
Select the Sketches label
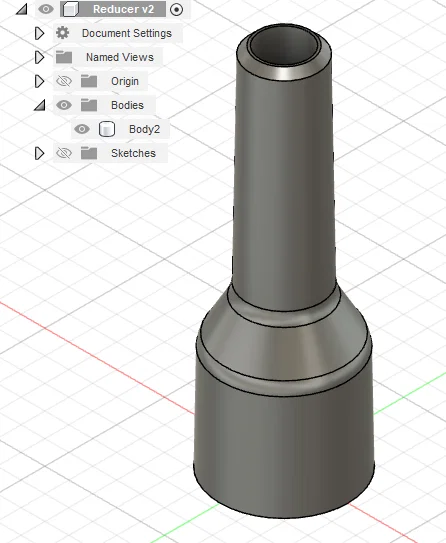[x=133, y=153]
